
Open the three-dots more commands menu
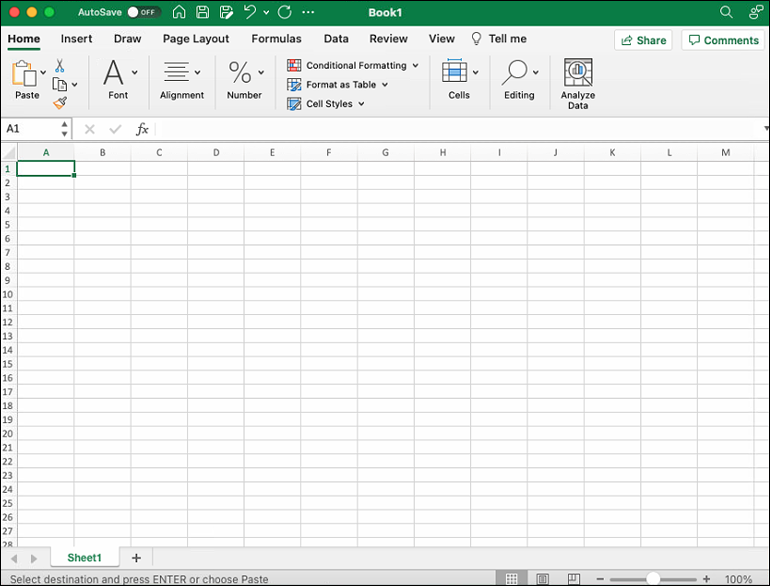(308, 12)
